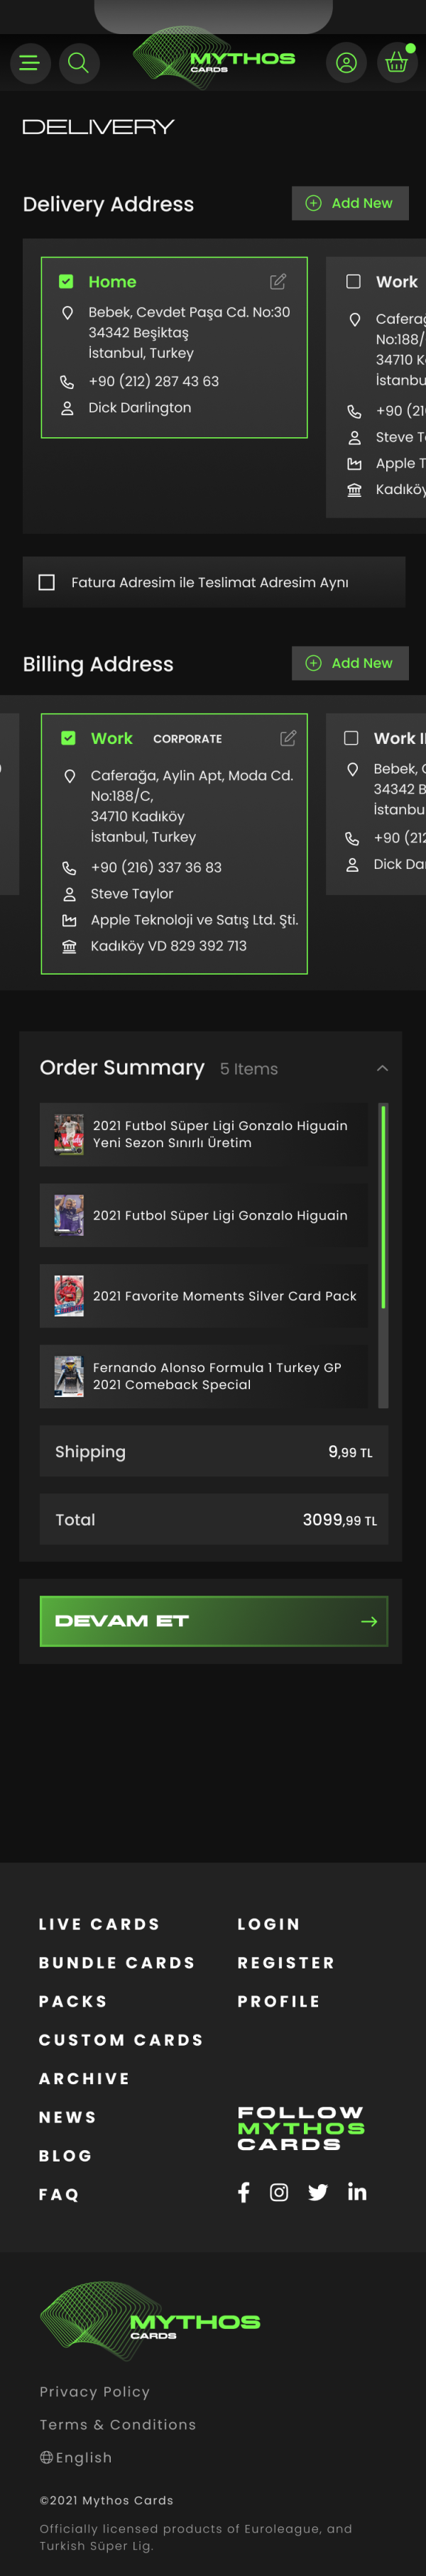Screen dimensions: 426x2576
Task: Collapse the Order Summary section
Action: pyautogui.click(x=382, y=1068)
